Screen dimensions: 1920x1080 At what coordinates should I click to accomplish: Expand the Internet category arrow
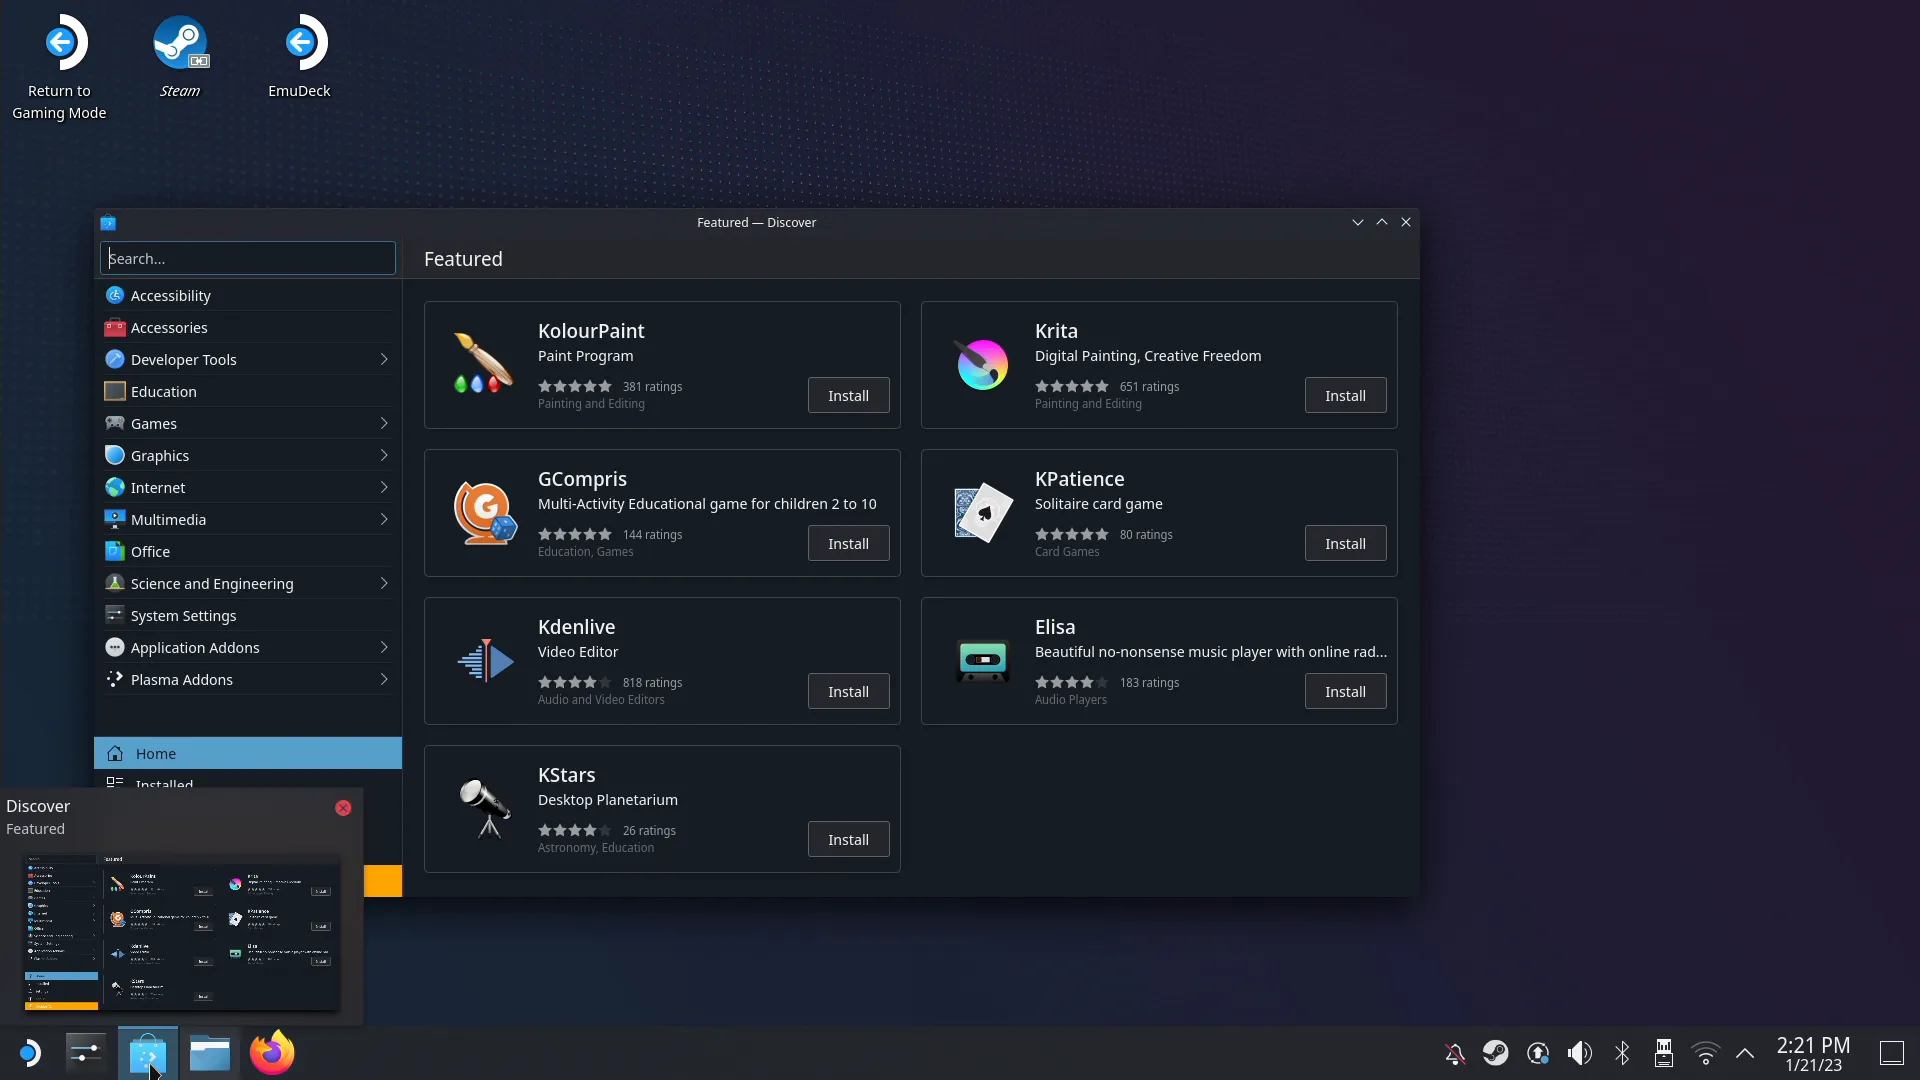[384, 487]
